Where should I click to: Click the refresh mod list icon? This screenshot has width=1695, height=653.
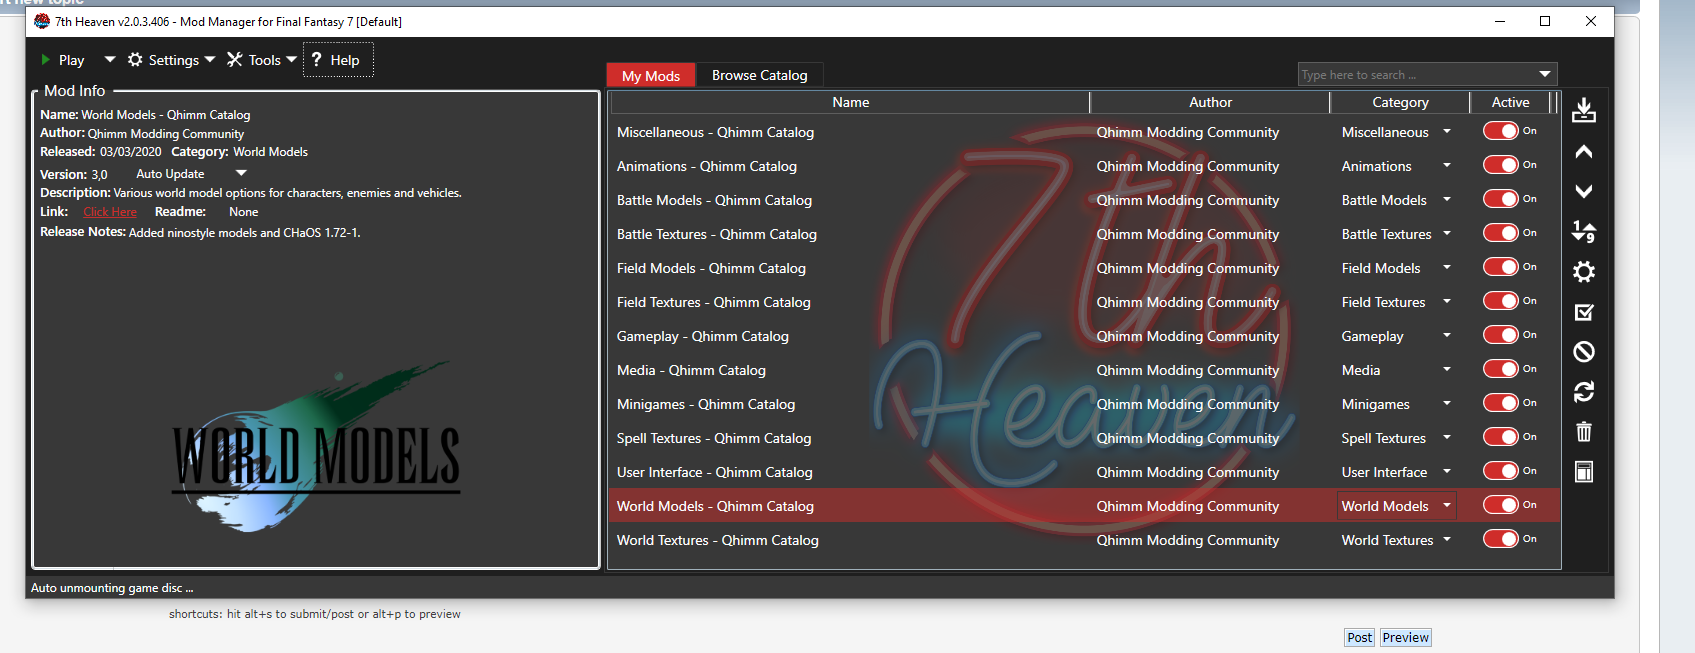coord(1584,392)
